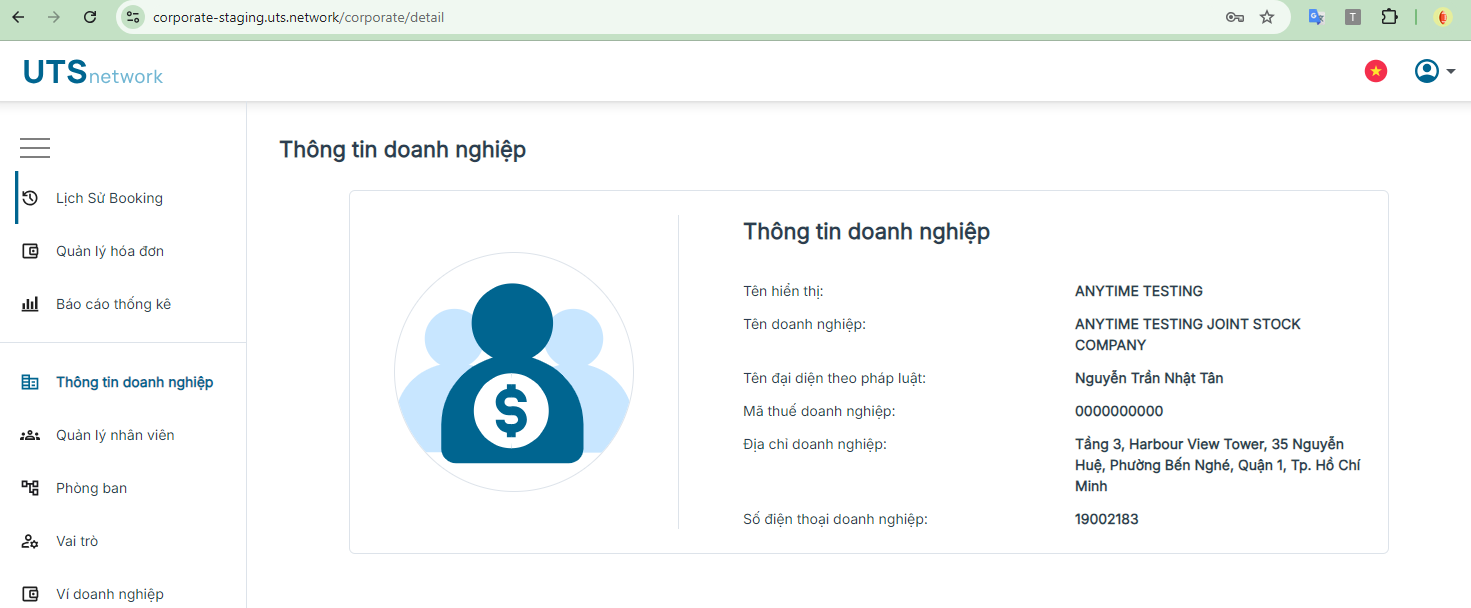This screenshot has height=608, width=1471.
Task: Click the Lịch Sử Booking history icon
Action: coord(30,198)
